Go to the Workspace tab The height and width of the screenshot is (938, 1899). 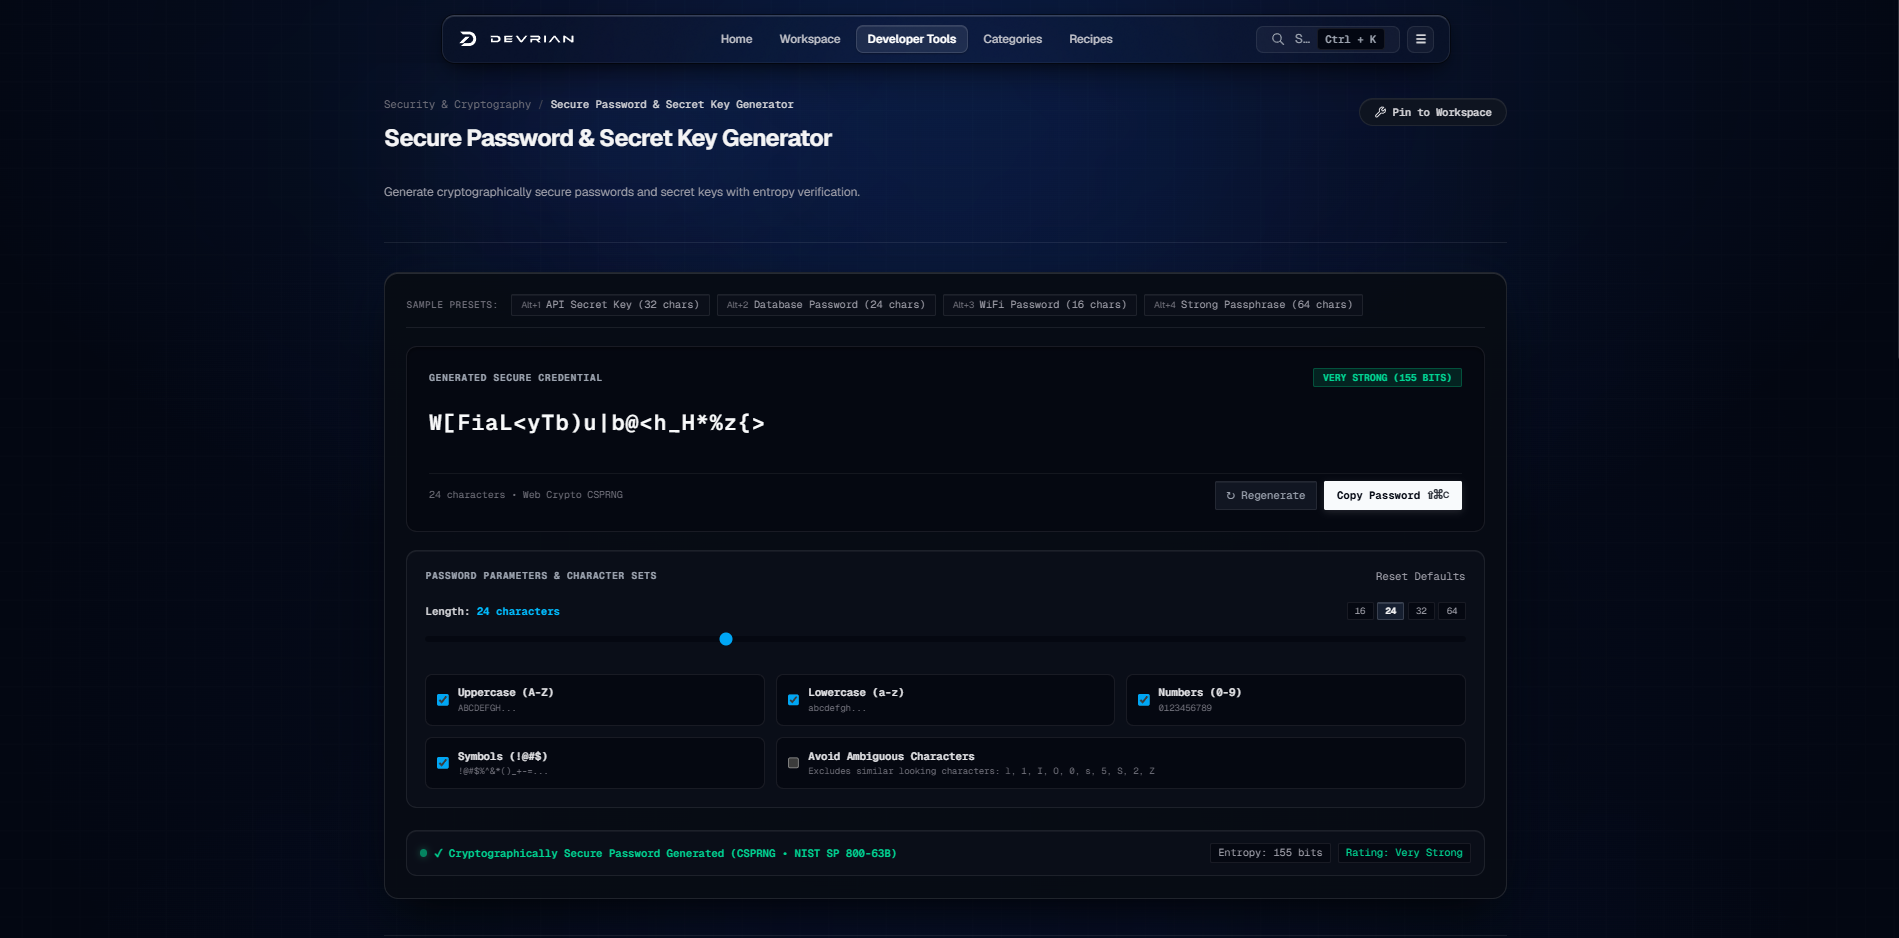coord(809,39)
